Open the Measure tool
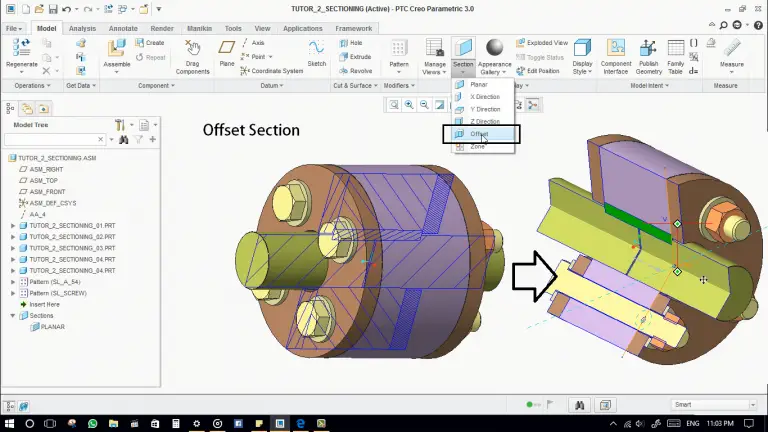 pos(731,50)
